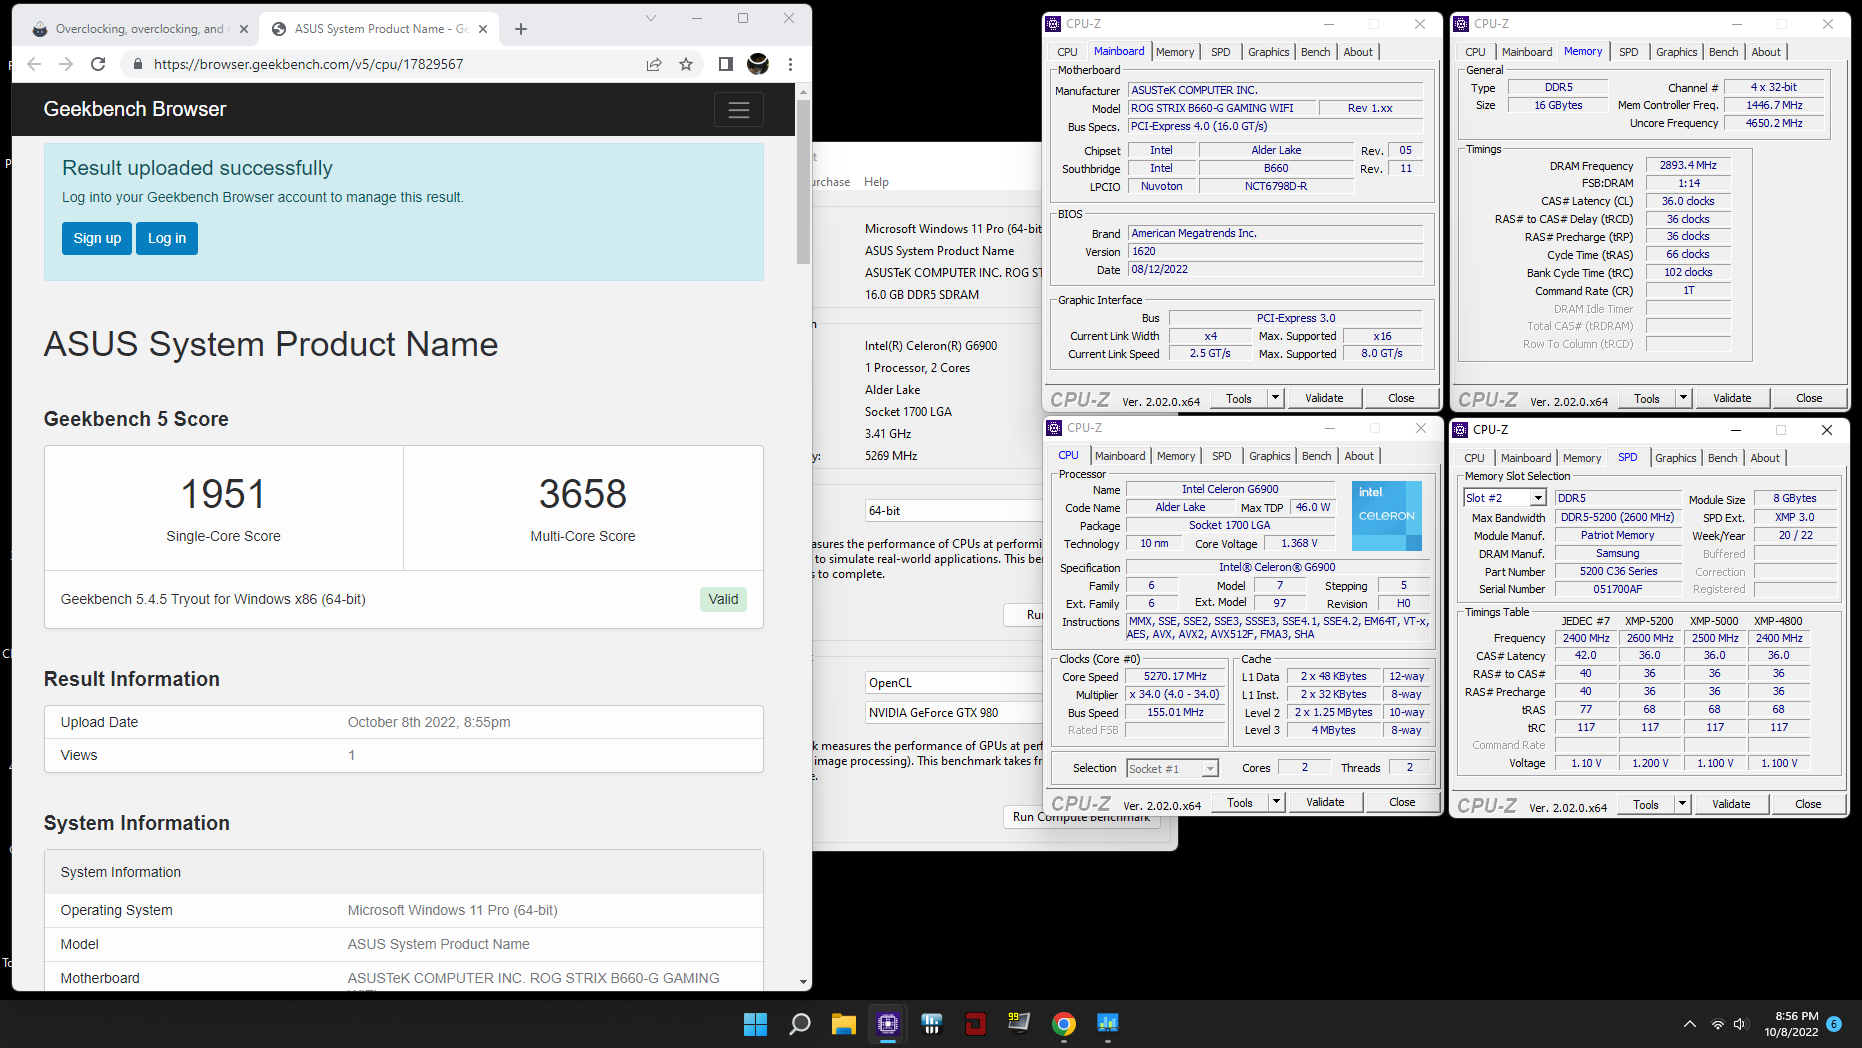Select Memory tab in the Mainboard CPU-Z window
1862x1048 pixels.
click(x=1175, y=52)
